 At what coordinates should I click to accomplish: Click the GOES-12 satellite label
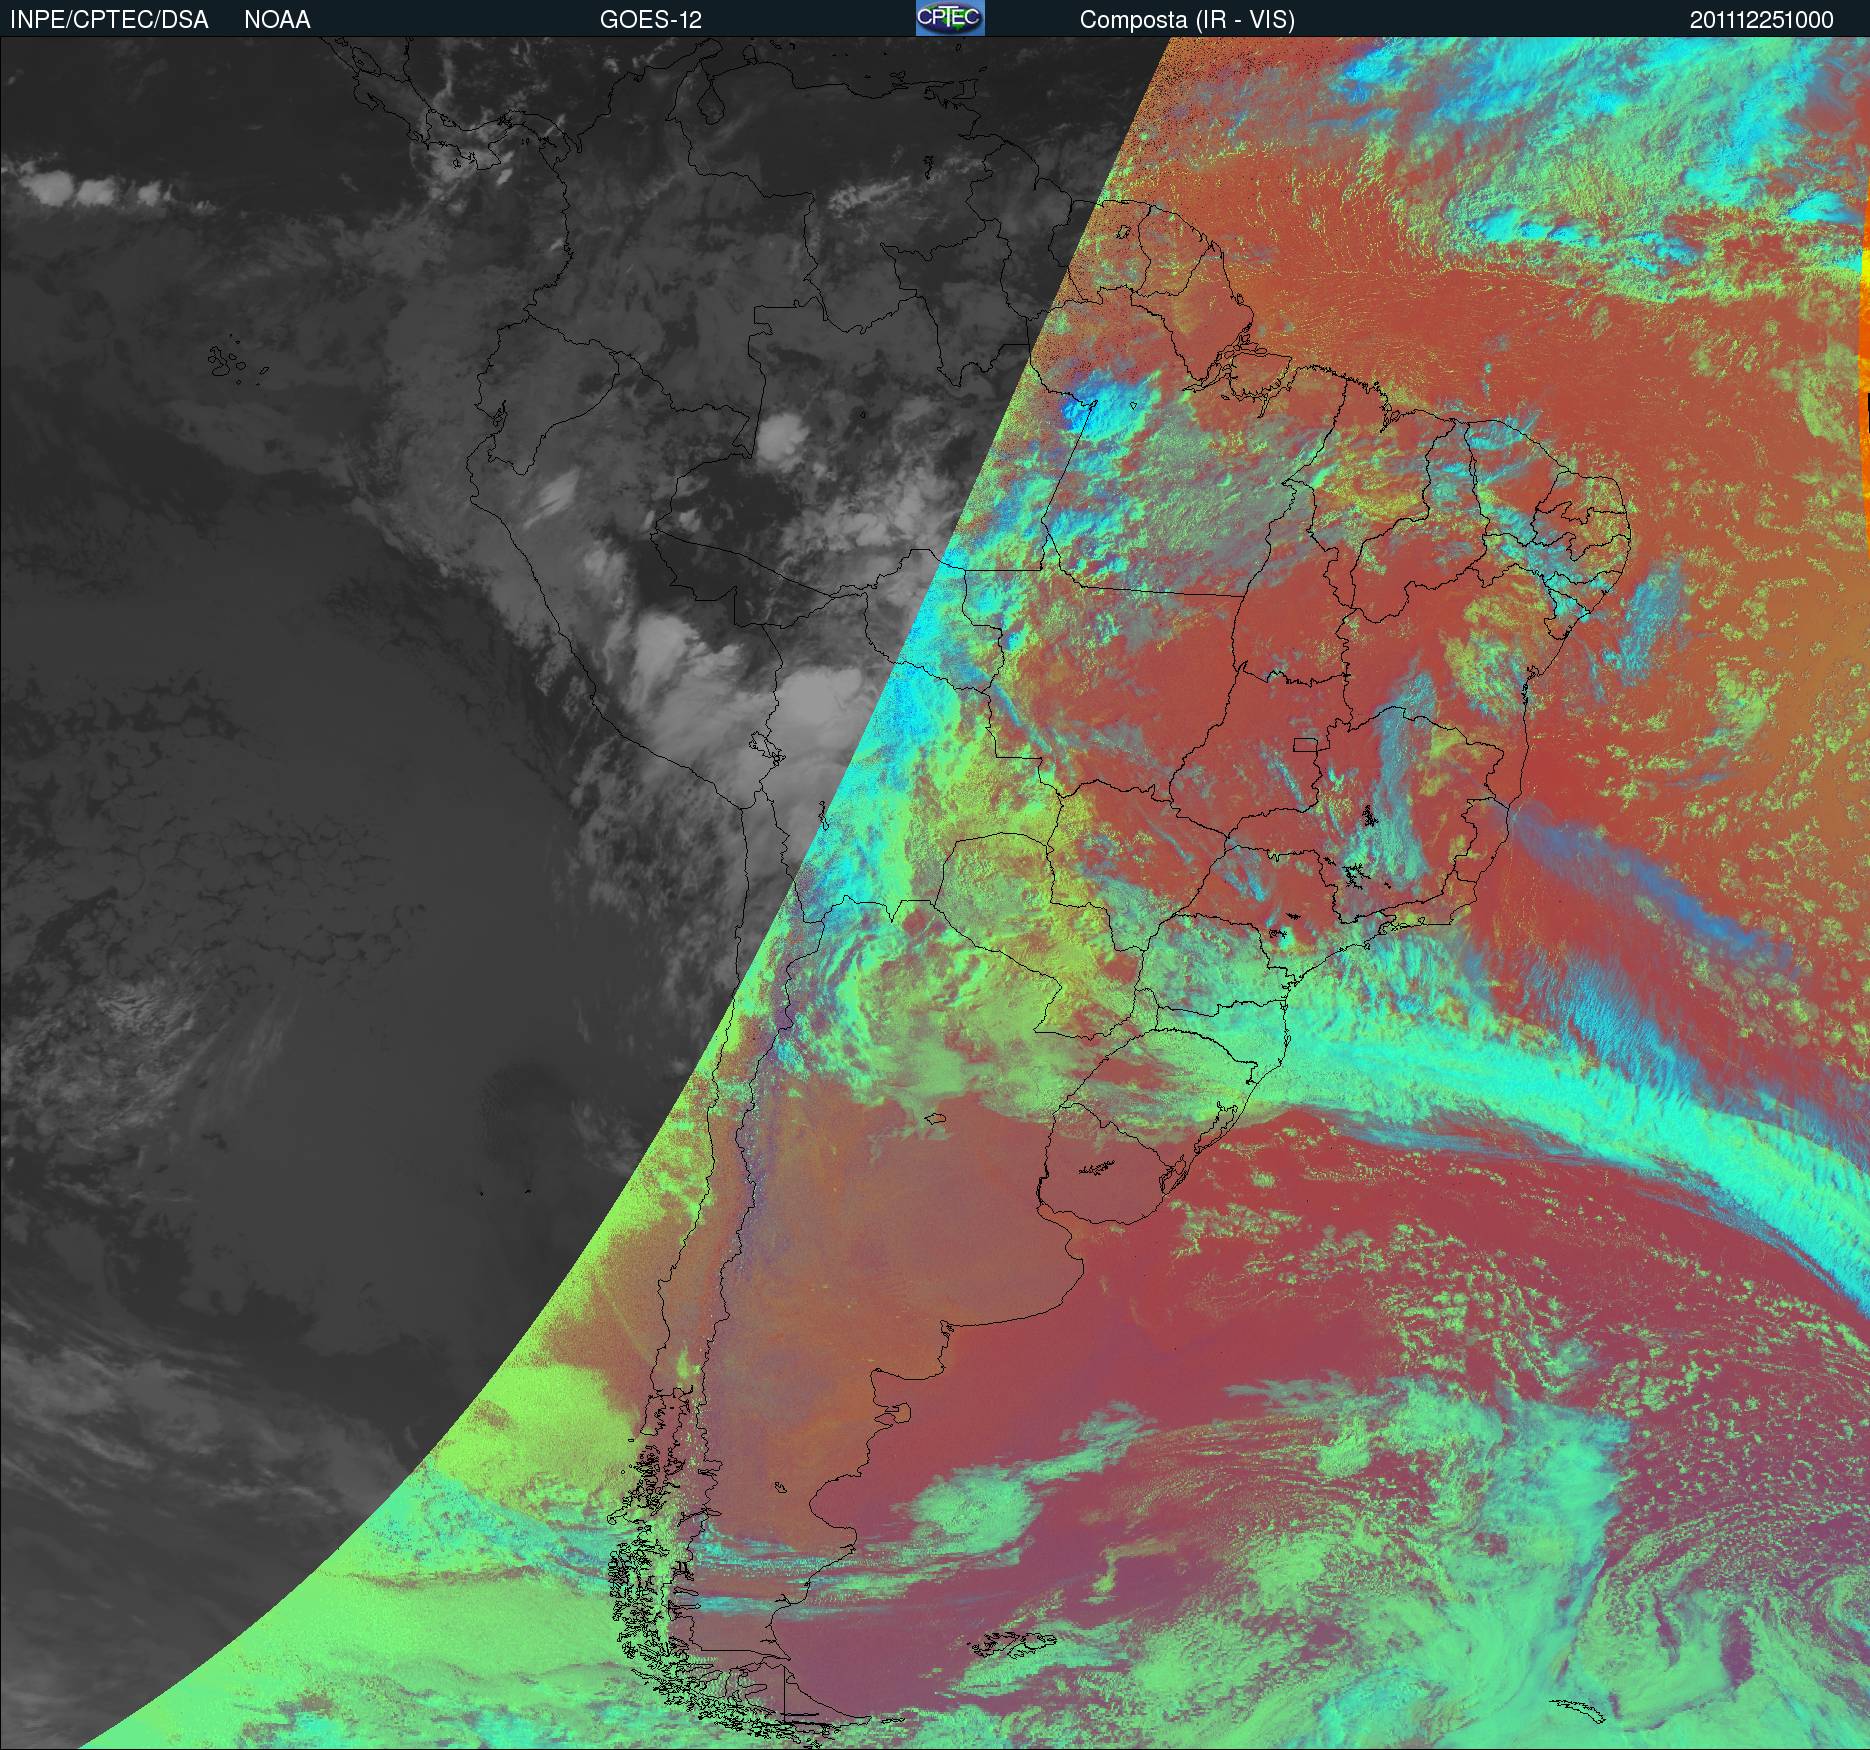650,20
